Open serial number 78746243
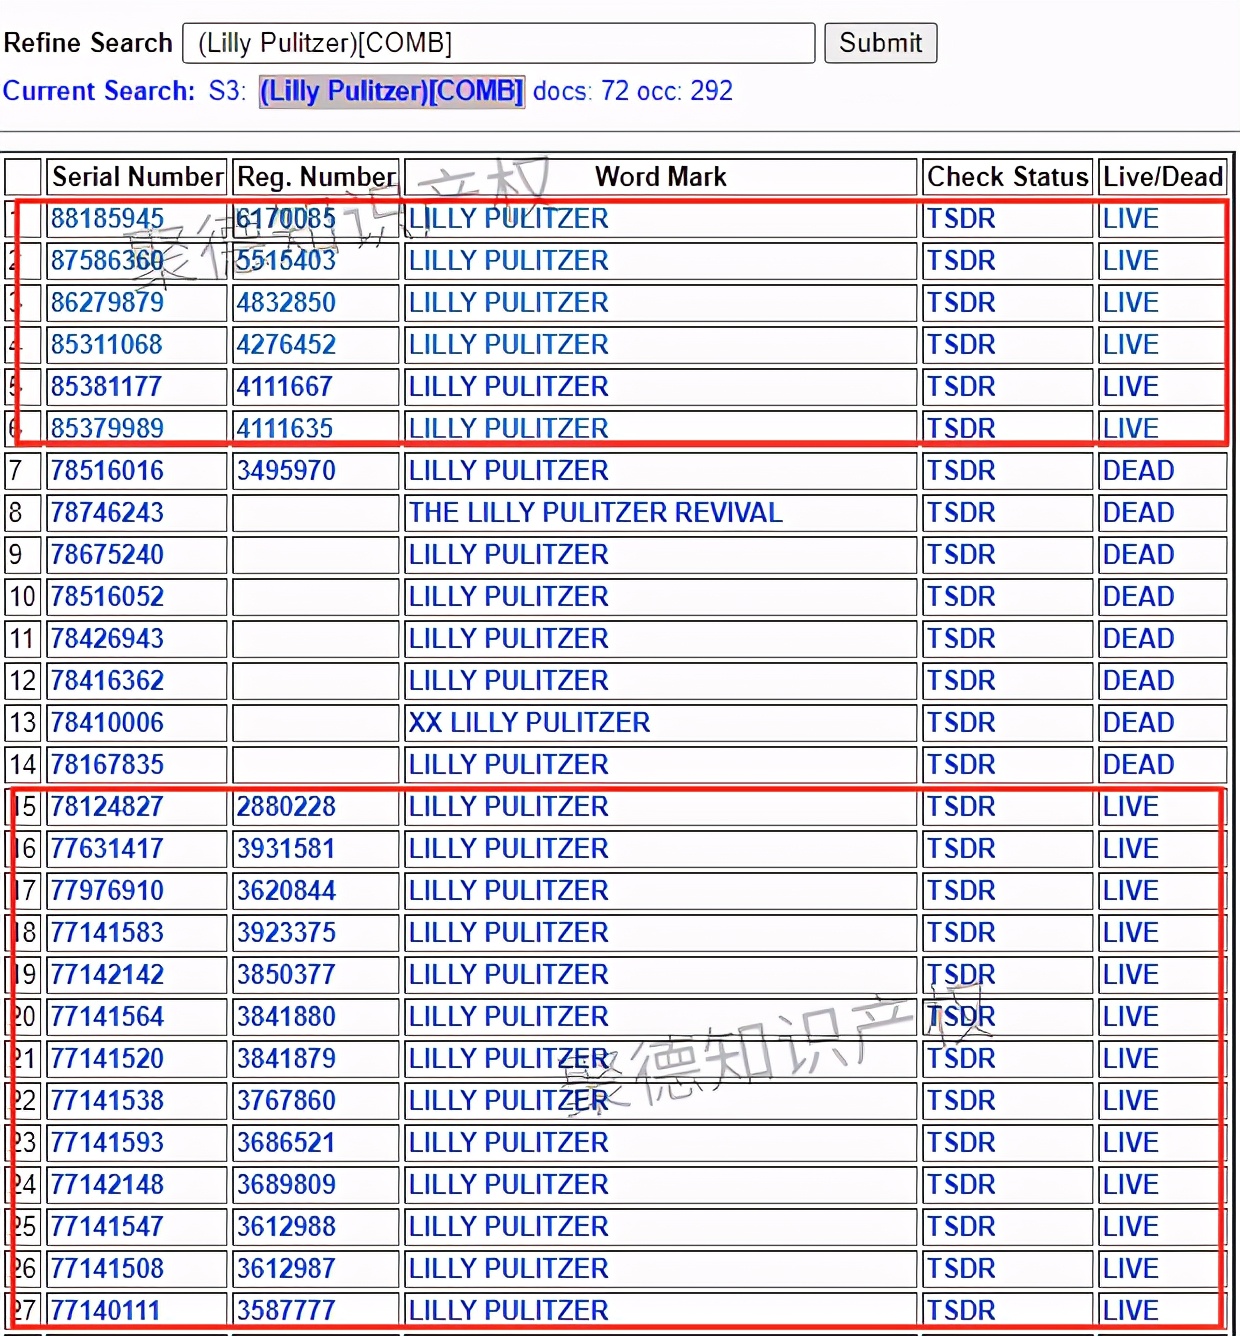1240x1336 pixels. coord(107,512)
